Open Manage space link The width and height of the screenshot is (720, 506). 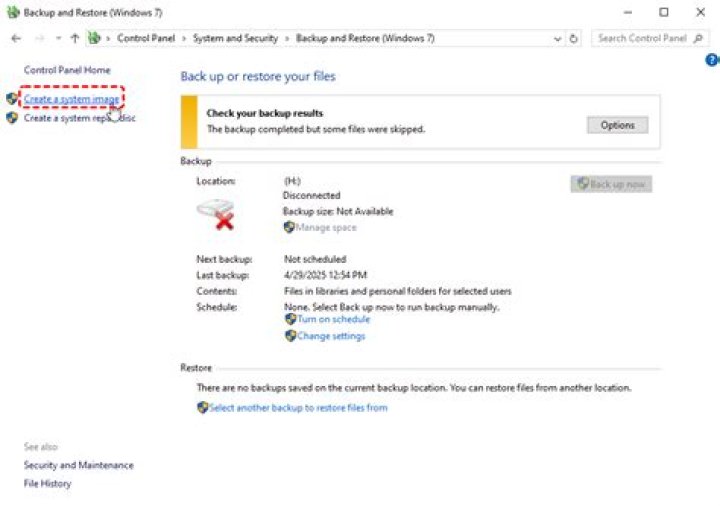pyautogui.click(x=326, y=227)
